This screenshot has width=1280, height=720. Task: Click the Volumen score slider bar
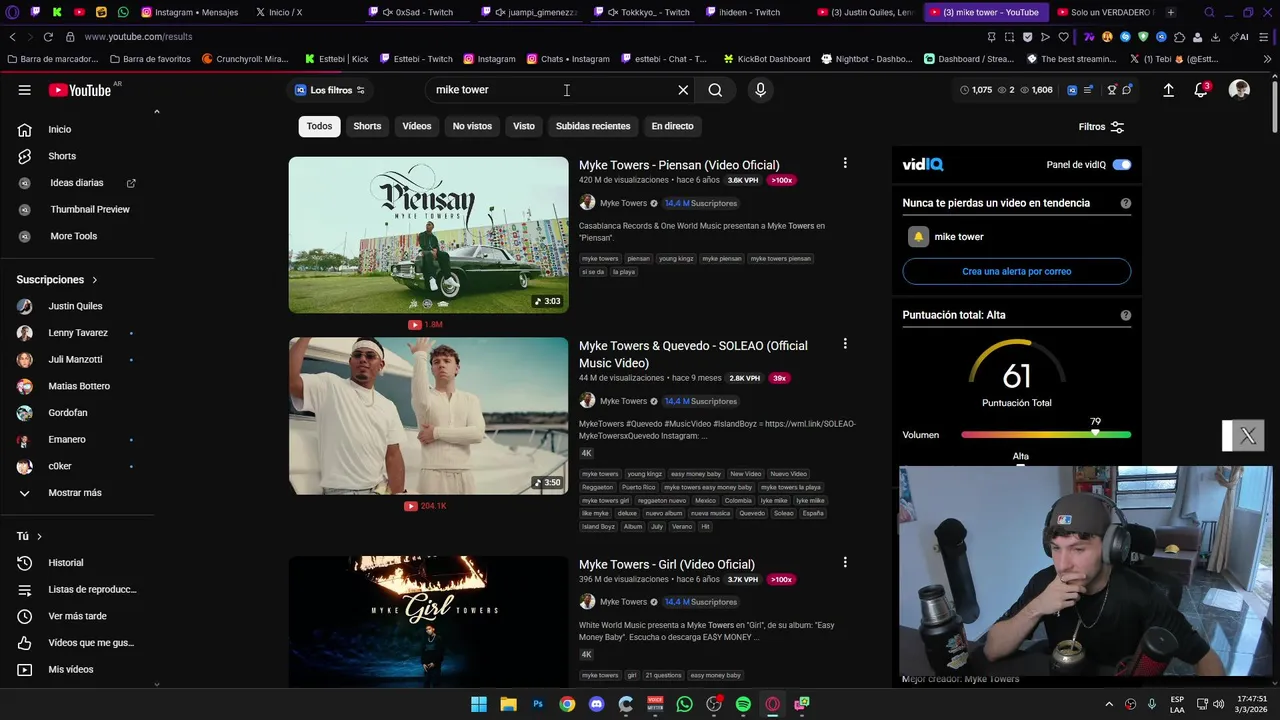tap(1046, 435)
